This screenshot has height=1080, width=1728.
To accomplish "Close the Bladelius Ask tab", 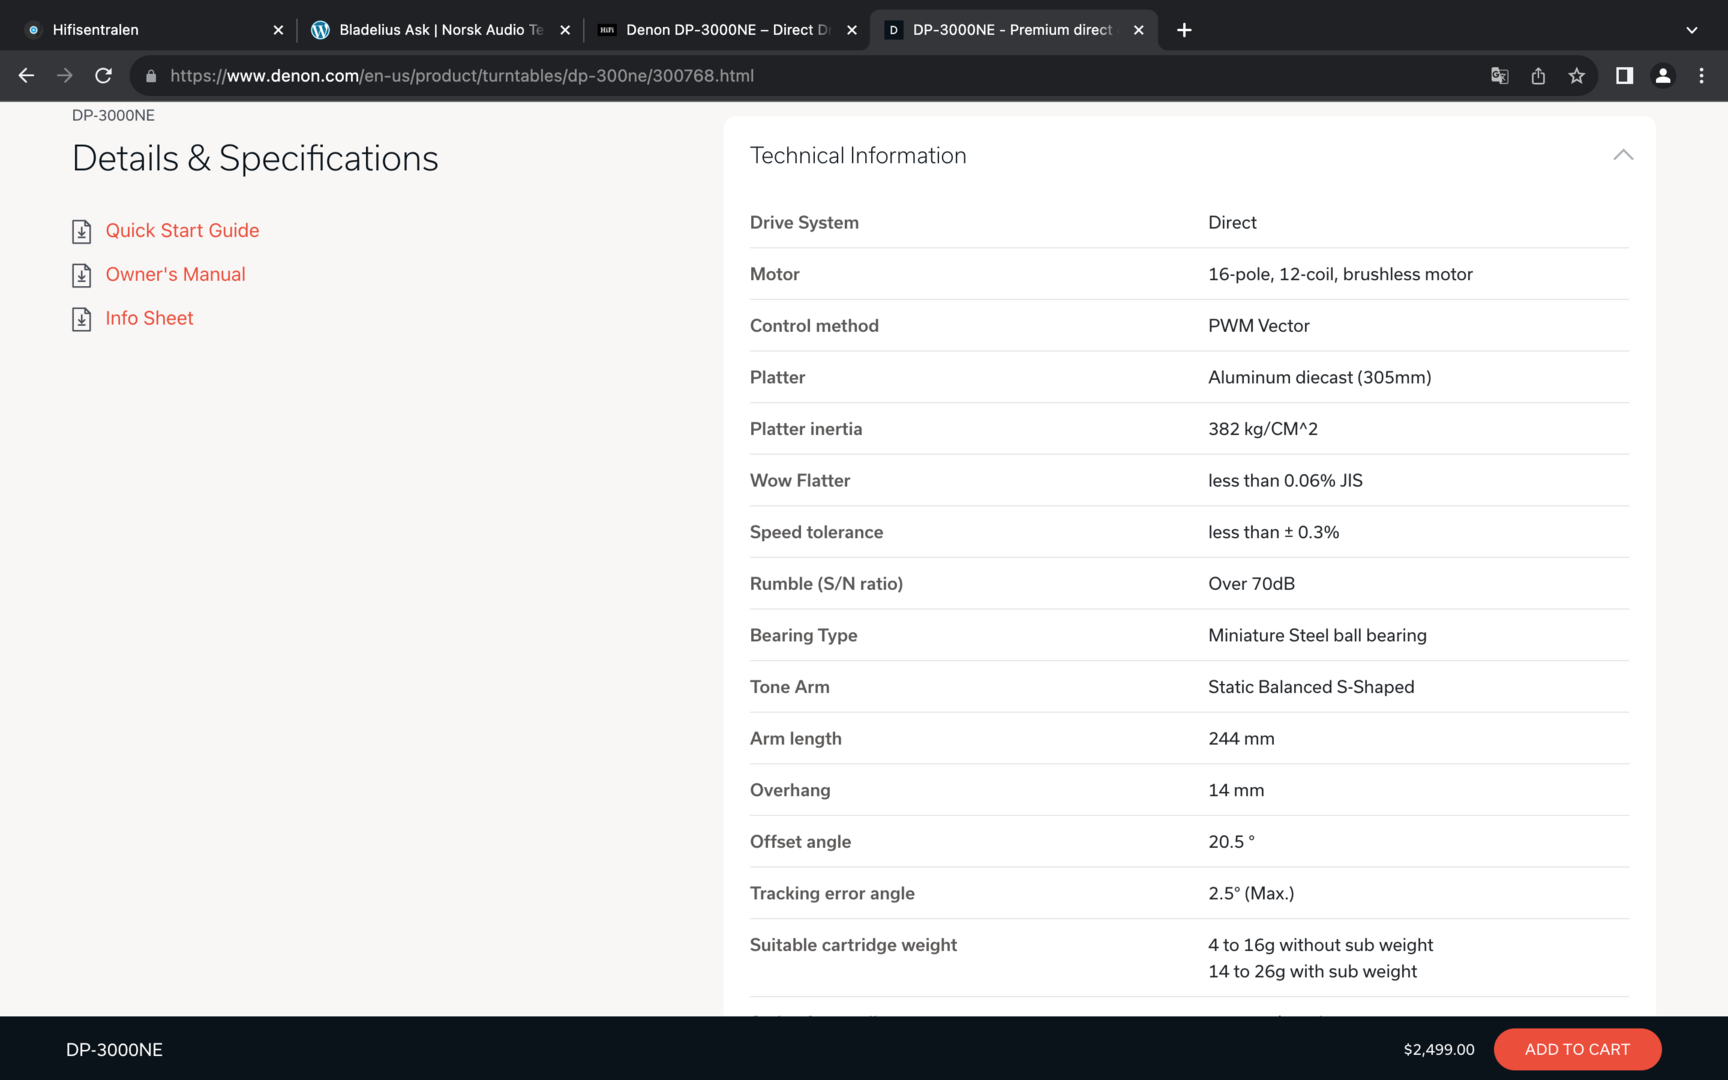I will pos(565,30).
